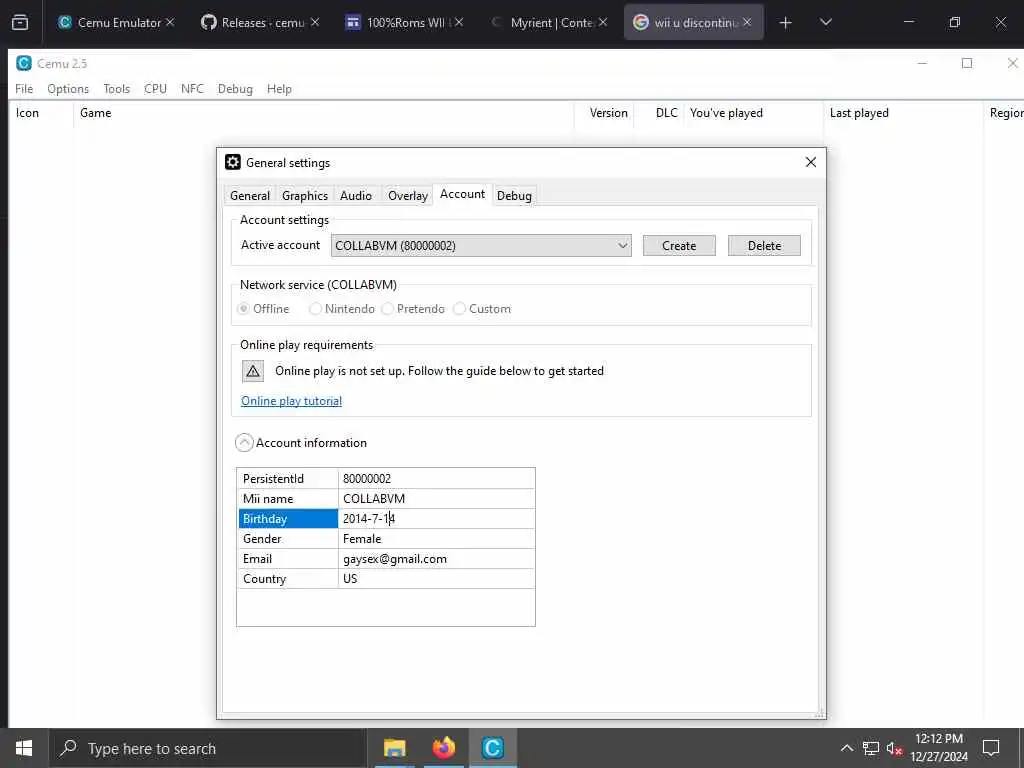Open the File menu
The image size is (1024, 768).
pyautogui.click(x=24, y=89)
